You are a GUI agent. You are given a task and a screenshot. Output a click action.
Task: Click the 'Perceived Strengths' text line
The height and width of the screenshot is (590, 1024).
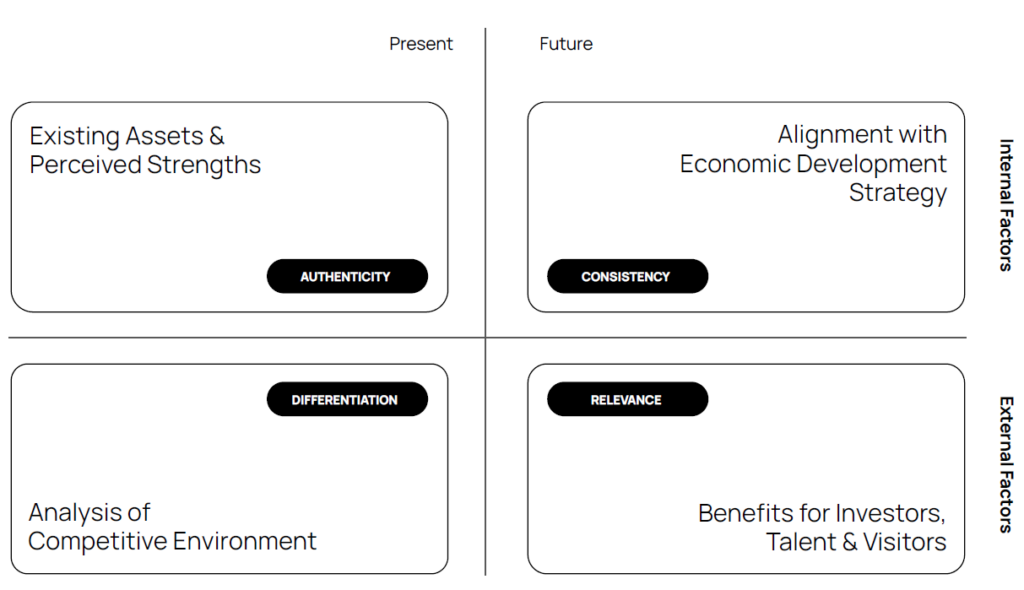point(145,165)
